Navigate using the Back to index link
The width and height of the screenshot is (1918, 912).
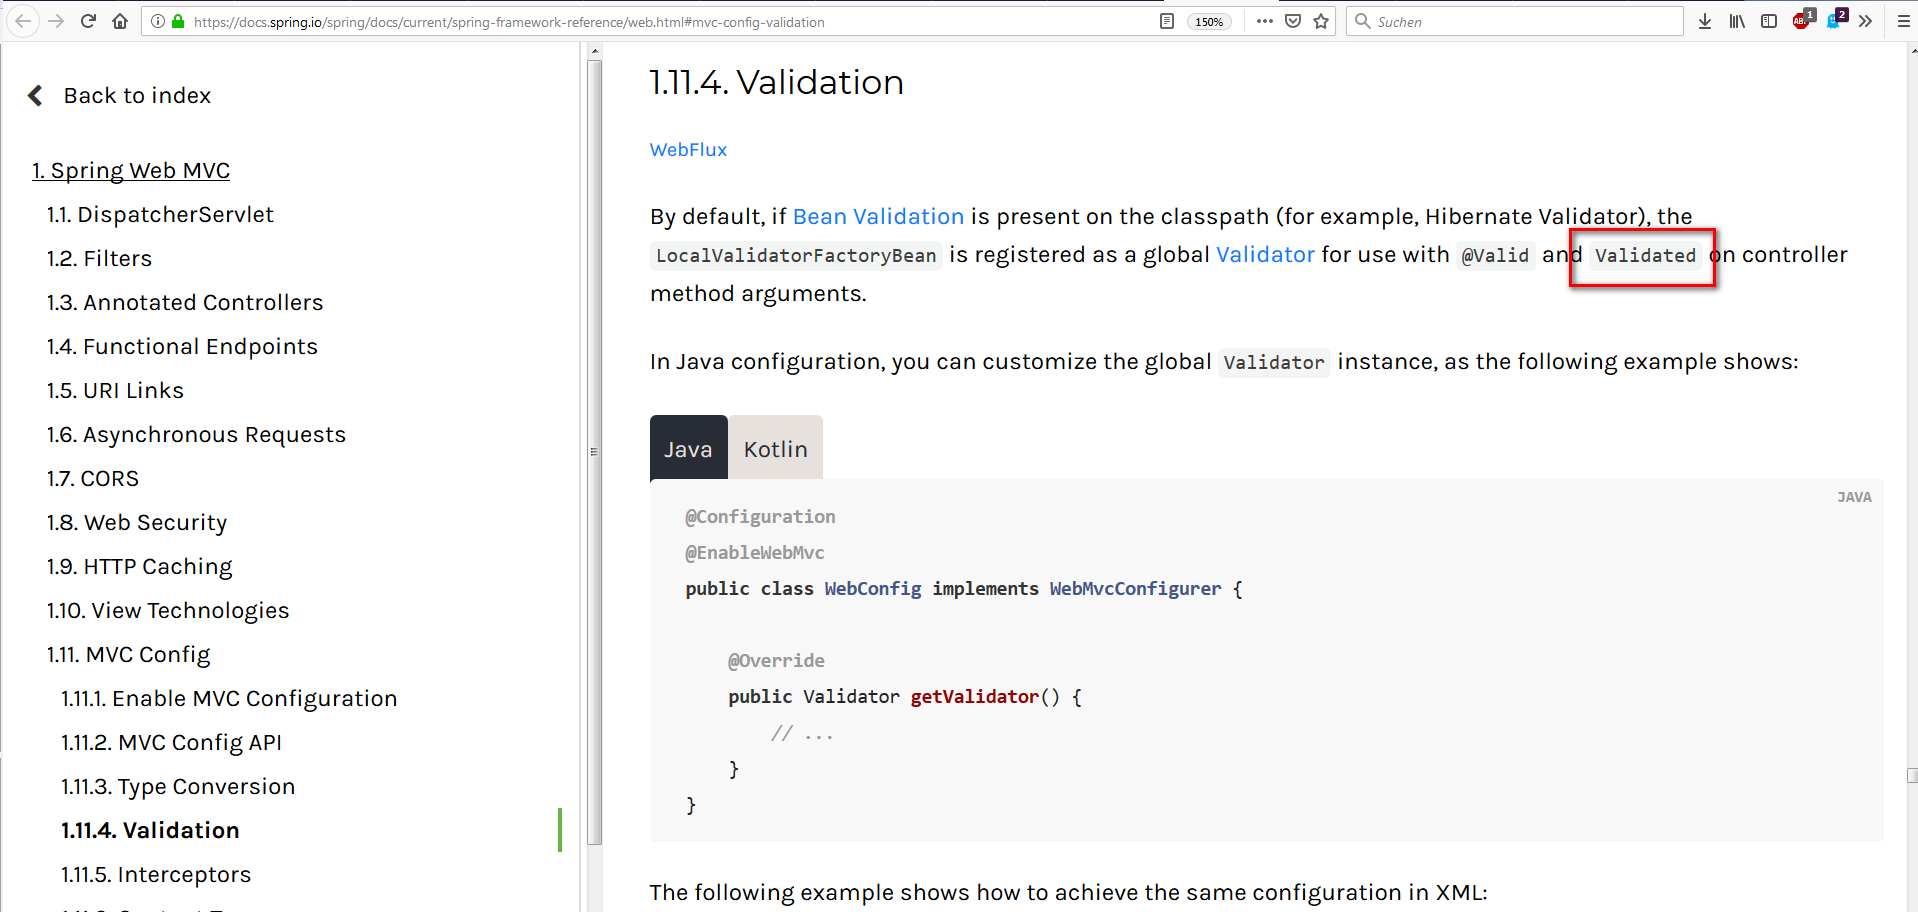point(137,95)
